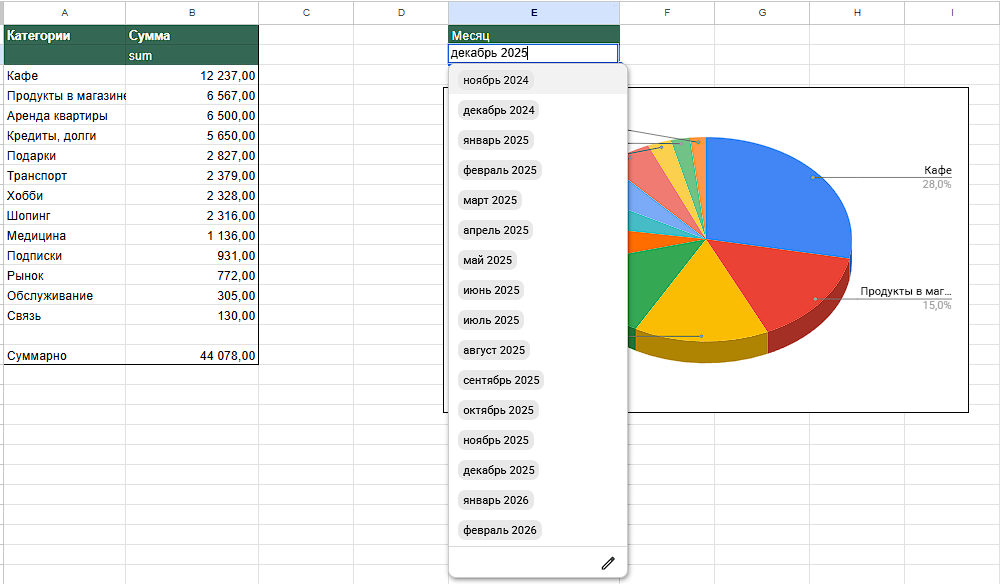Select the 'Кафе' category cell
This screenshot has height=584, width=1000.
click(64, 76)
